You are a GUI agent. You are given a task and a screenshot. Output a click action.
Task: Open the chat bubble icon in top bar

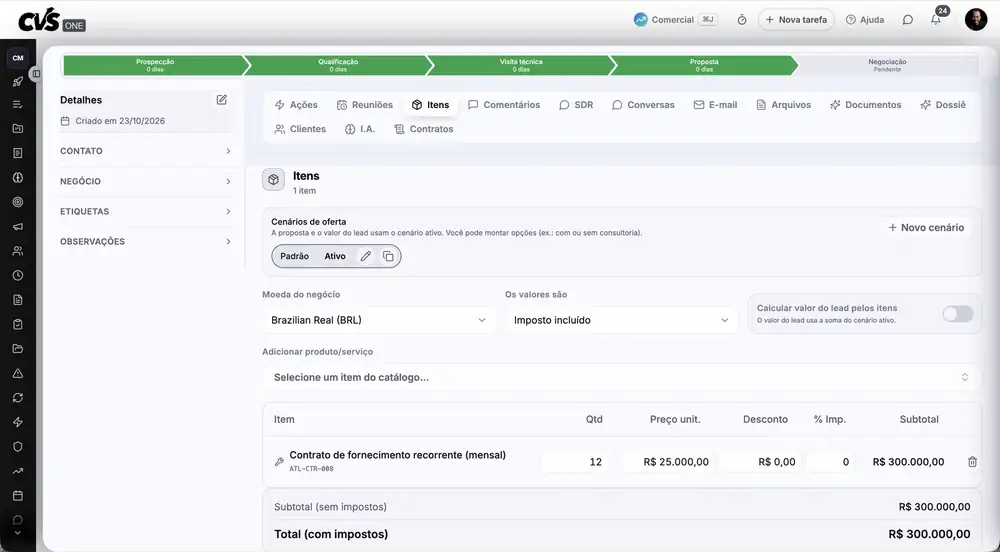coord(908,20)
